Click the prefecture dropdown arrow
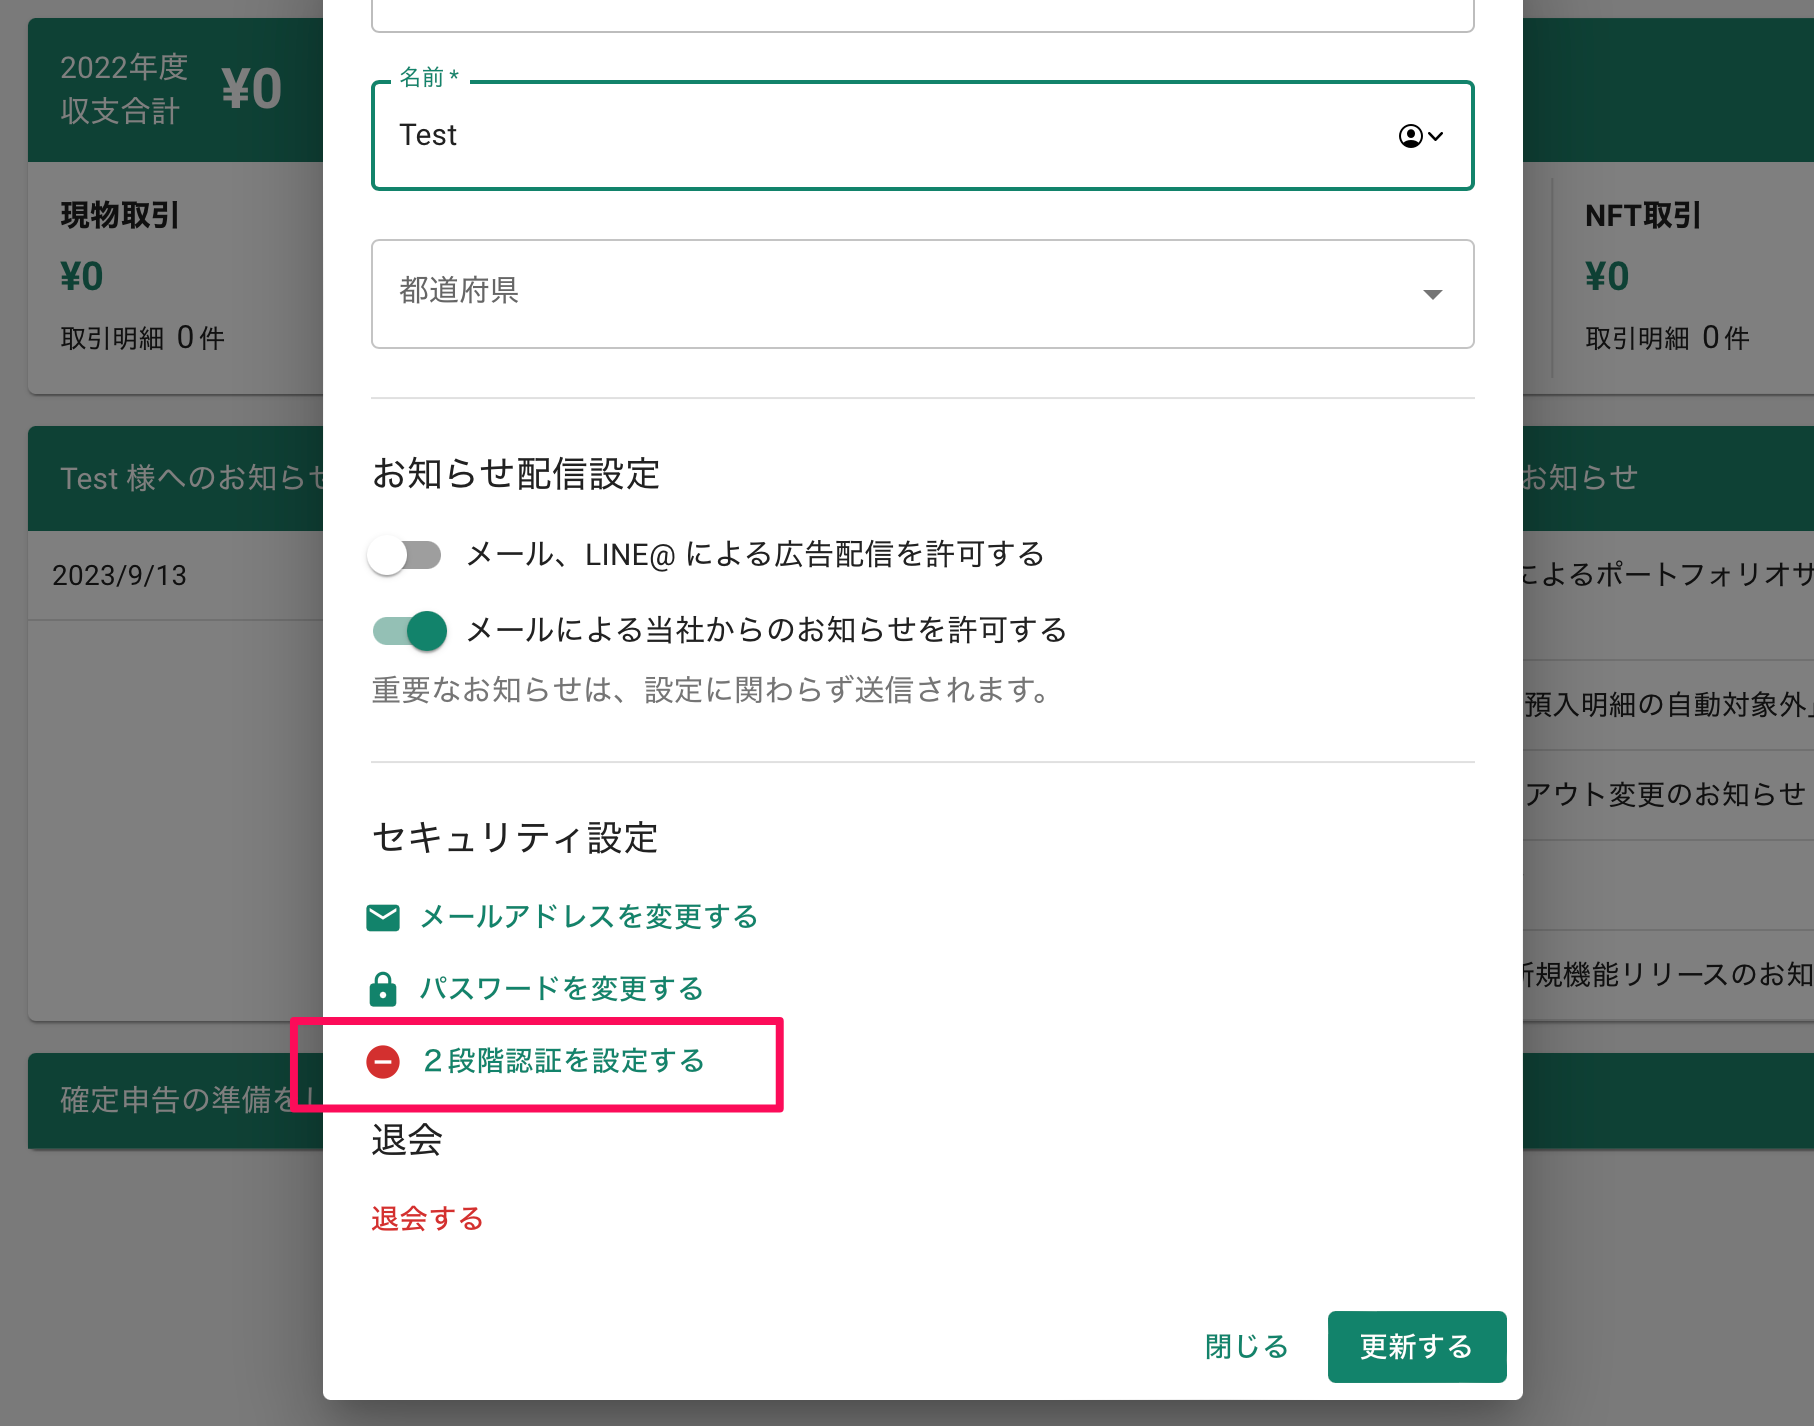Image resolution: width=1814 pixels, height=1426 pixels. pyautogui.click(x=1432, y=294)
